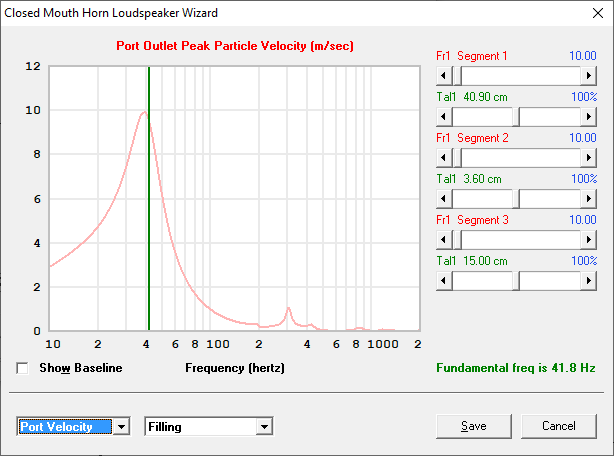614x456 pixels.
Task: Select the Tal1 15.00 cm slider thumb
Action: tap(516, 280)
